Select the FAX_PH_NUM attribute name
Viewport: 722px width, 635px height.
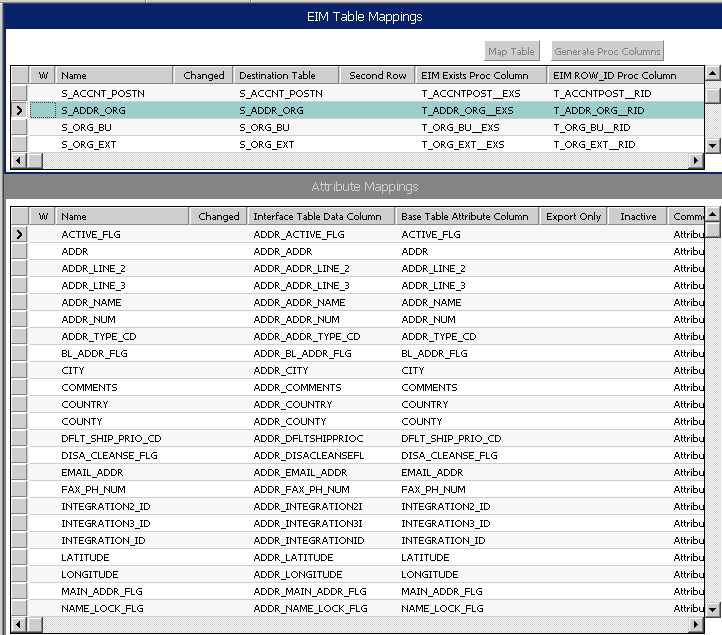(93, 489)
